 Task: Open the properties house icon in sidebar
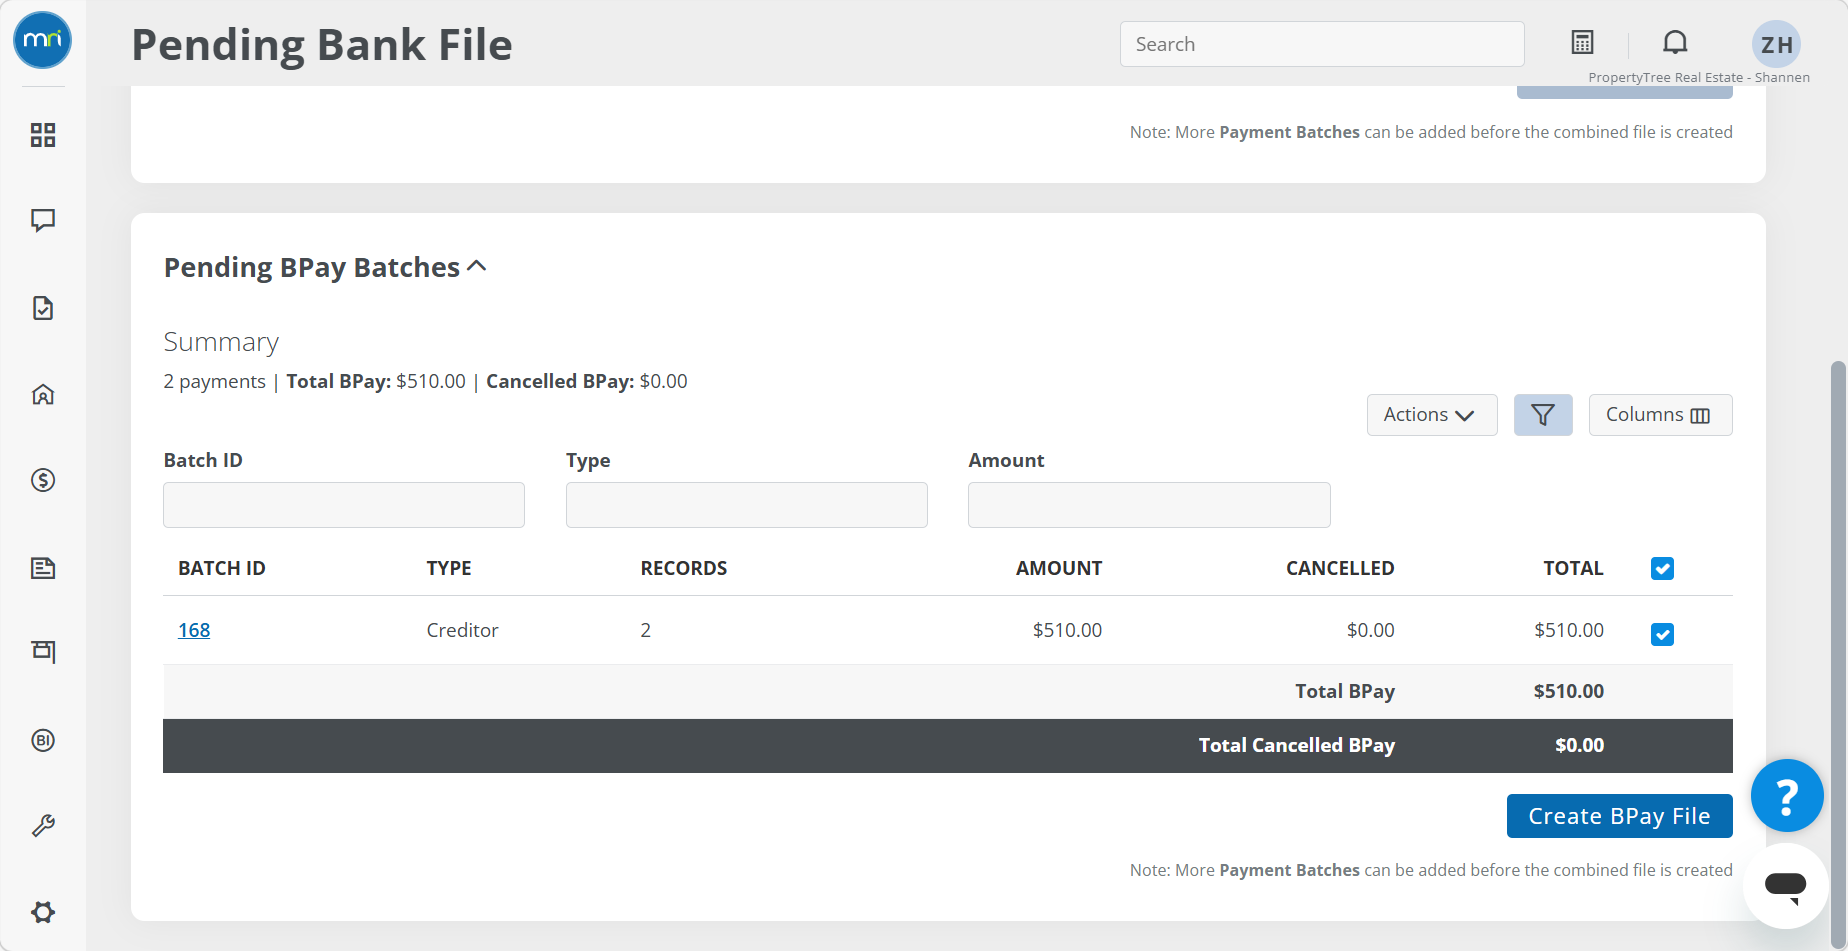point(43,394)
